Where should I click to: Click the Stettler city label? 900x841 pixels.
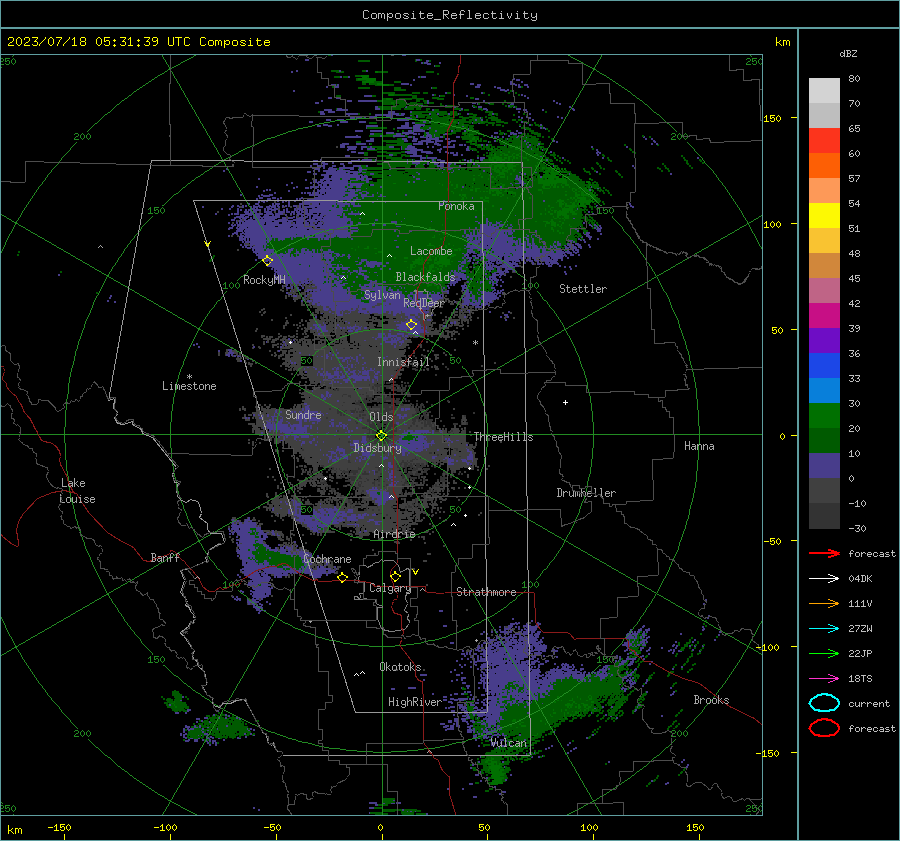[583, 289]
